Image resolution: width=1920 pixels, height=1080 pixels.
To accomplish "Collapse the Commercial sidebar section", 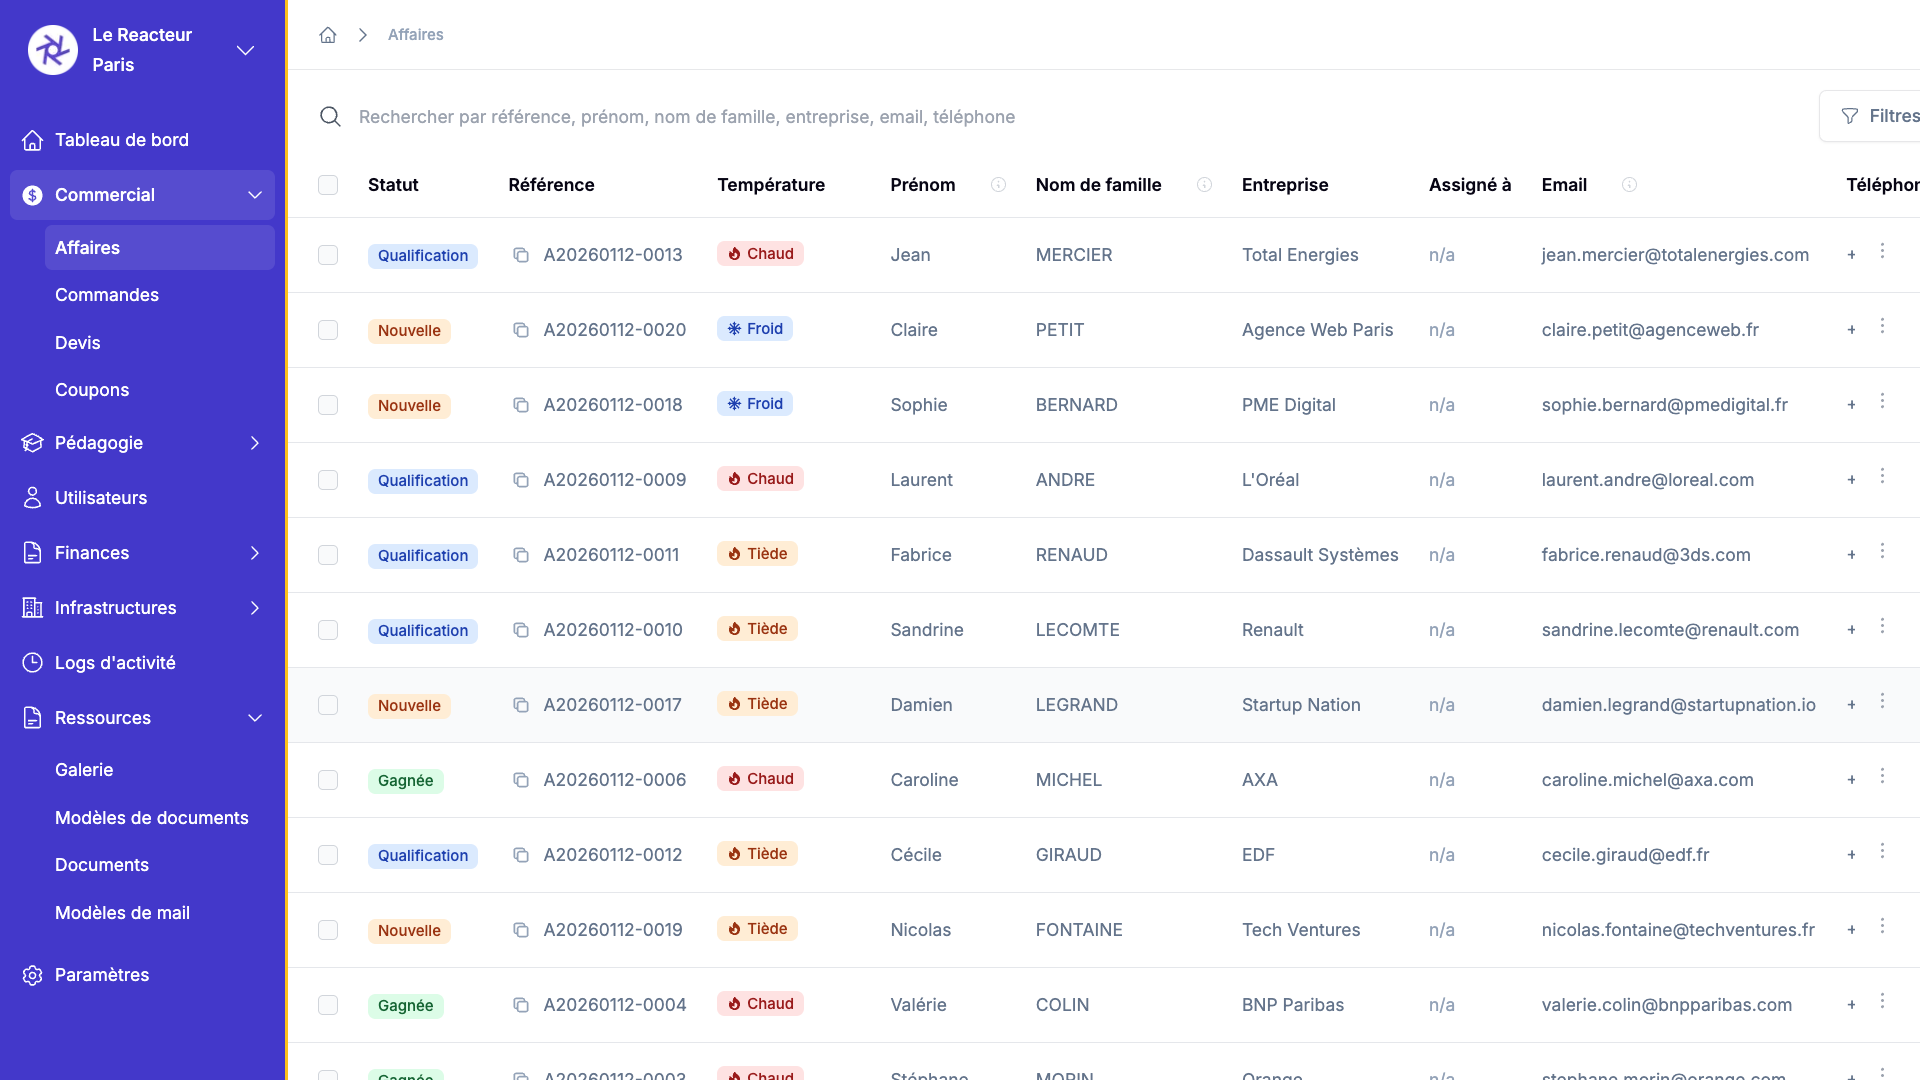I will coord(255,195).
